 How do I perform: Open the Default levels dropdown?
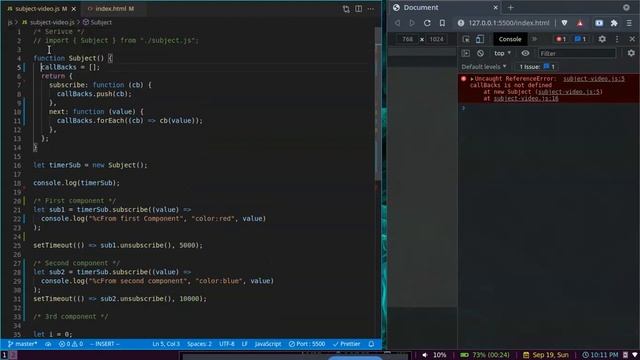click(484, 67)
